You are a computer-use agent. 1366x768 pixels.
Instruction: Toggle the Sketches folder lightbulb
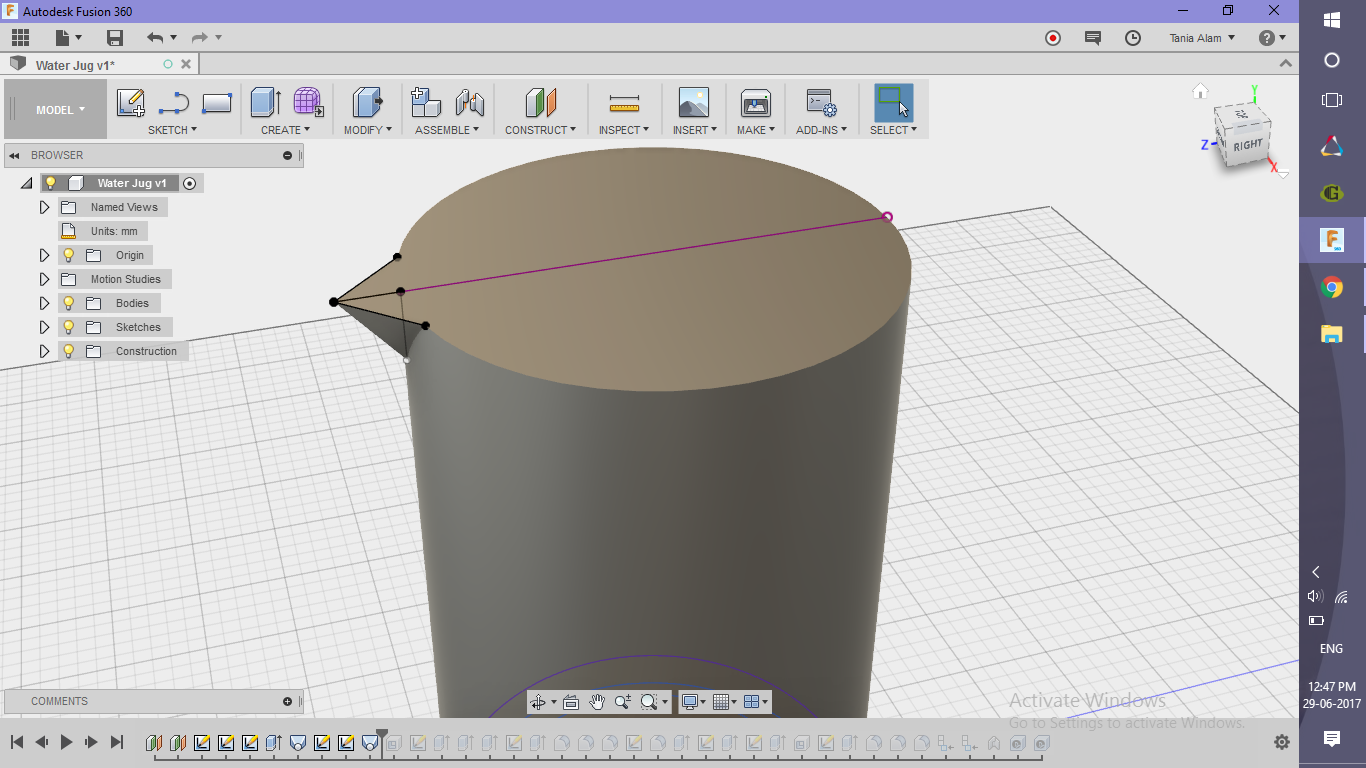[x=69, y=327]
